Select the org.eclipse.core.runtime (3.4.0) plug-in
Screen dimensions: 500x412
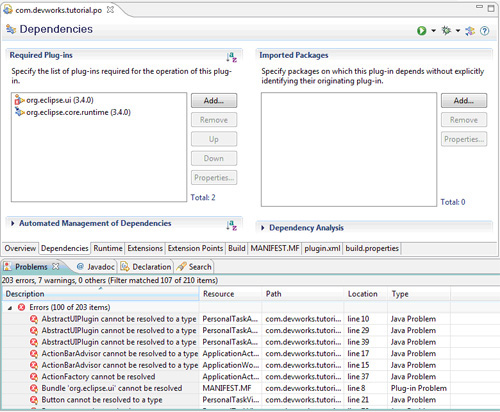(73, 112)
